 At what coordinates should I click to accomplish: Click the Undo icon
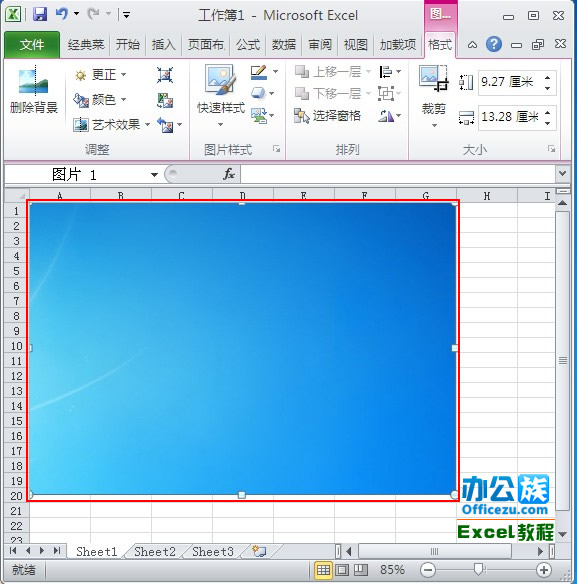(61, 14)
